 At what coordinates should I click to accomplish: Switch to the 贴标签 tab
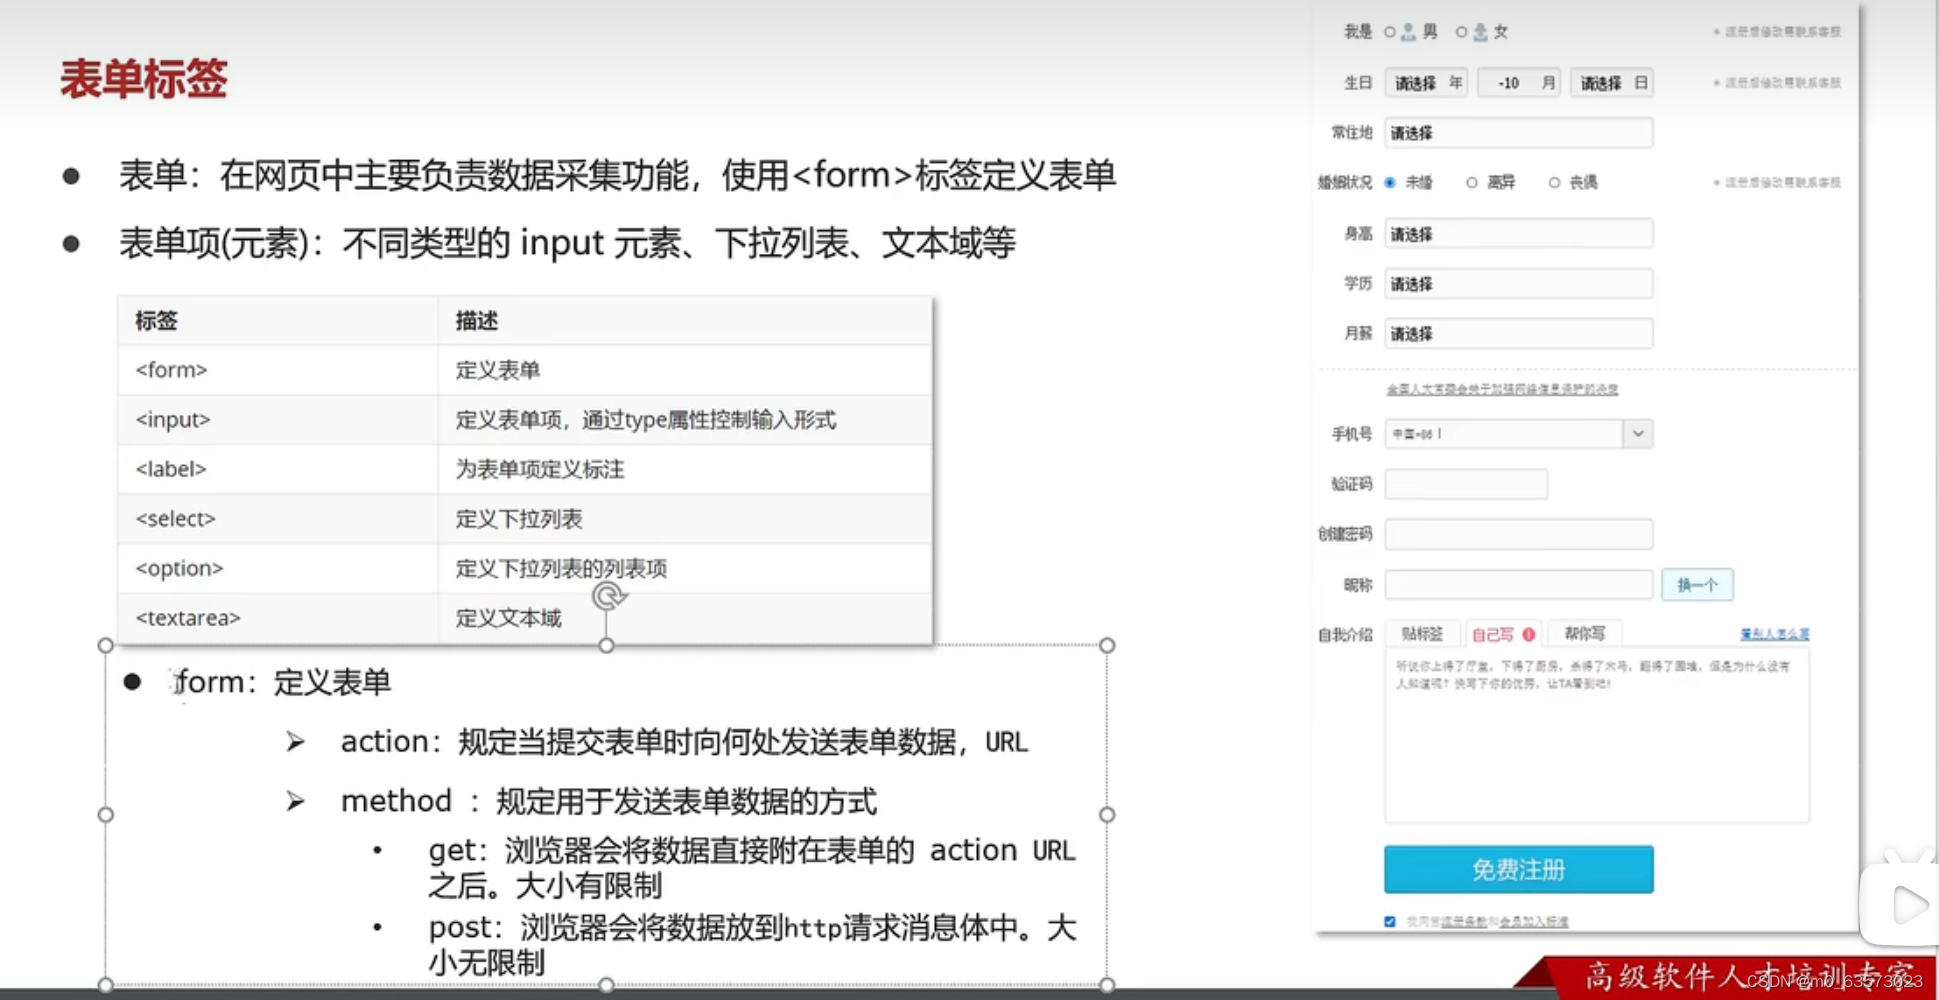[x=1423, y=632]
